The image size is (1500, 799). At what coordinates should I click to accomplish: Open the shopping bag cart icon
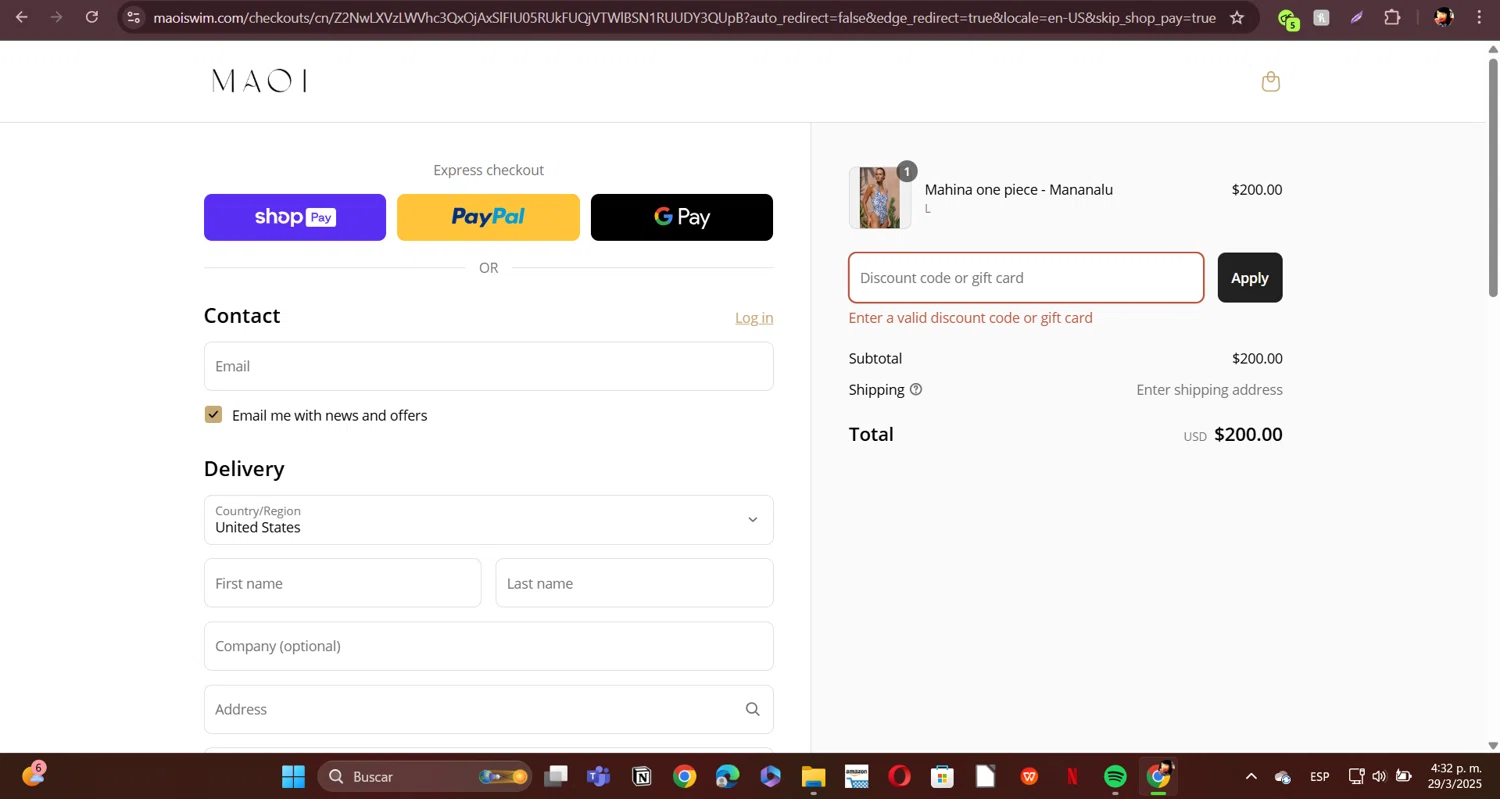coord(1271,81)
